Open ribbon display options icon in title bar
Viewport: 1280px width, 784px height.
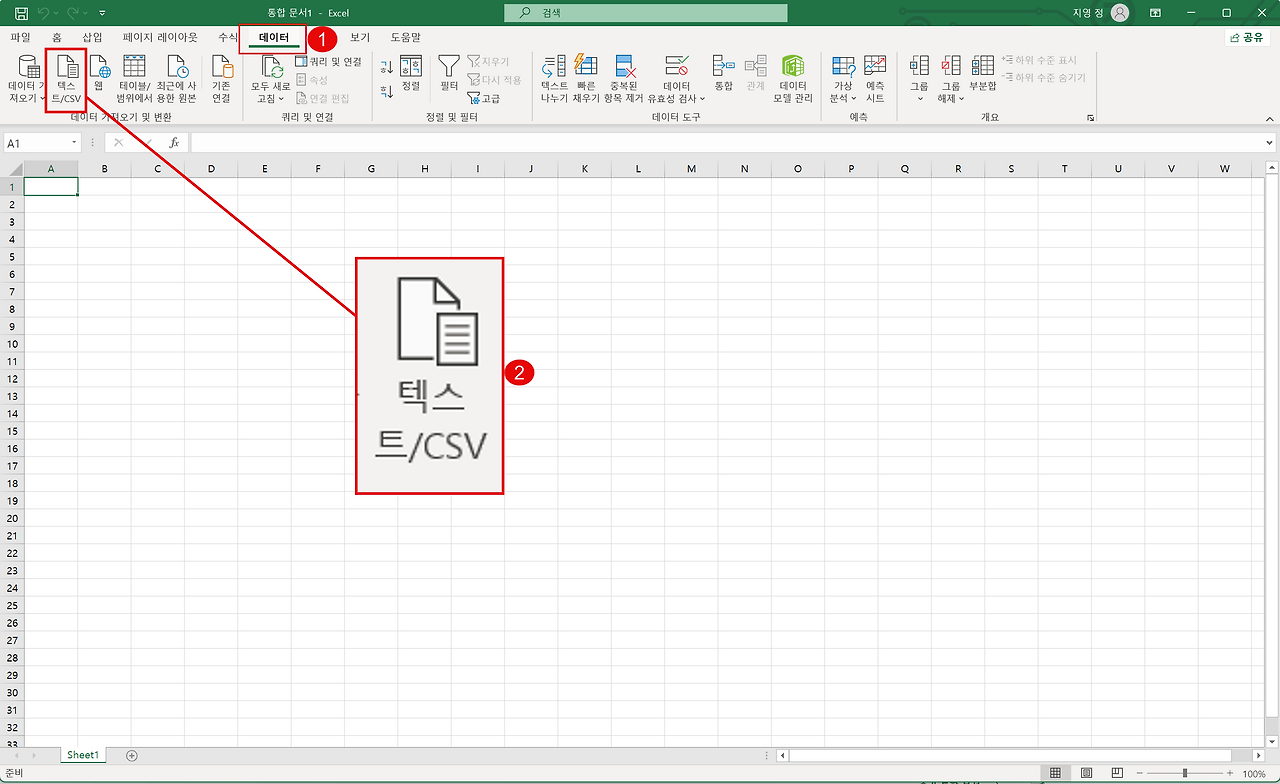point(1156,13)
